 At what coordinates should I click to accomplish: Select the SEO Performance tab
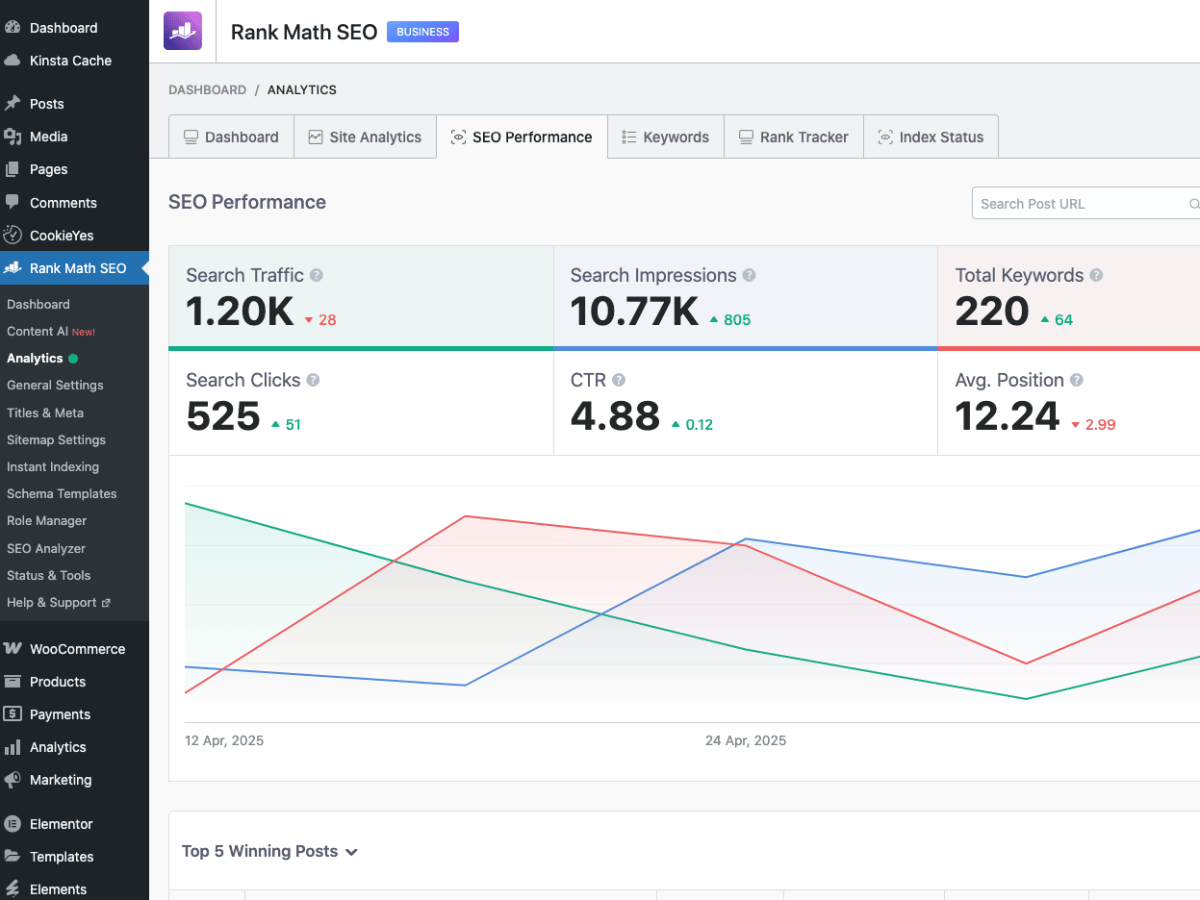522,137
